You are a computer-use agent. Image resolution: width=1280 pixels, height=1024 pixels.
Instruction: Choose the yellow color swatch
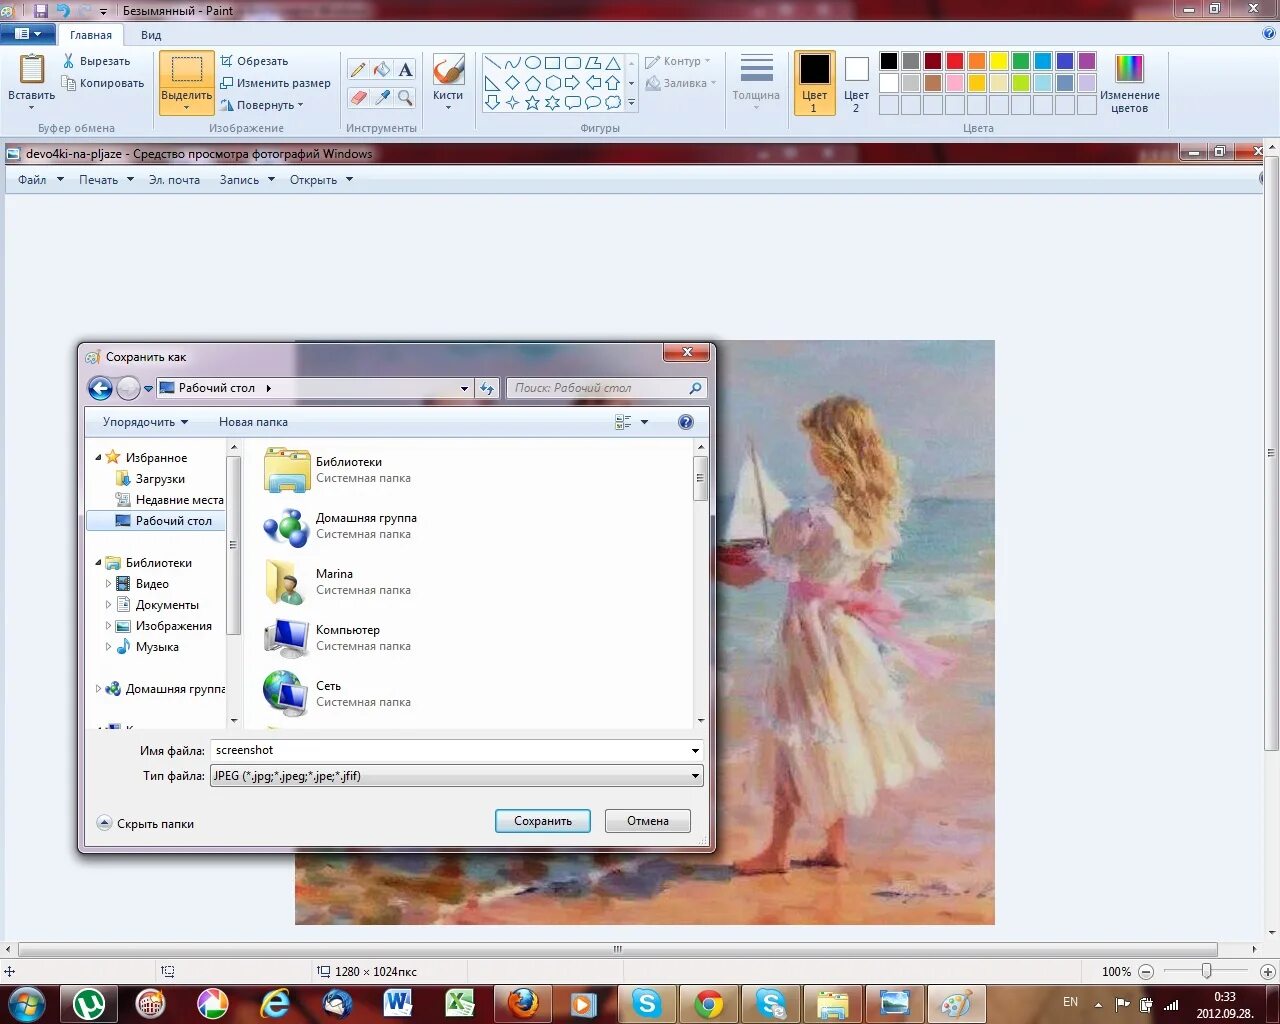click(999, 61)
